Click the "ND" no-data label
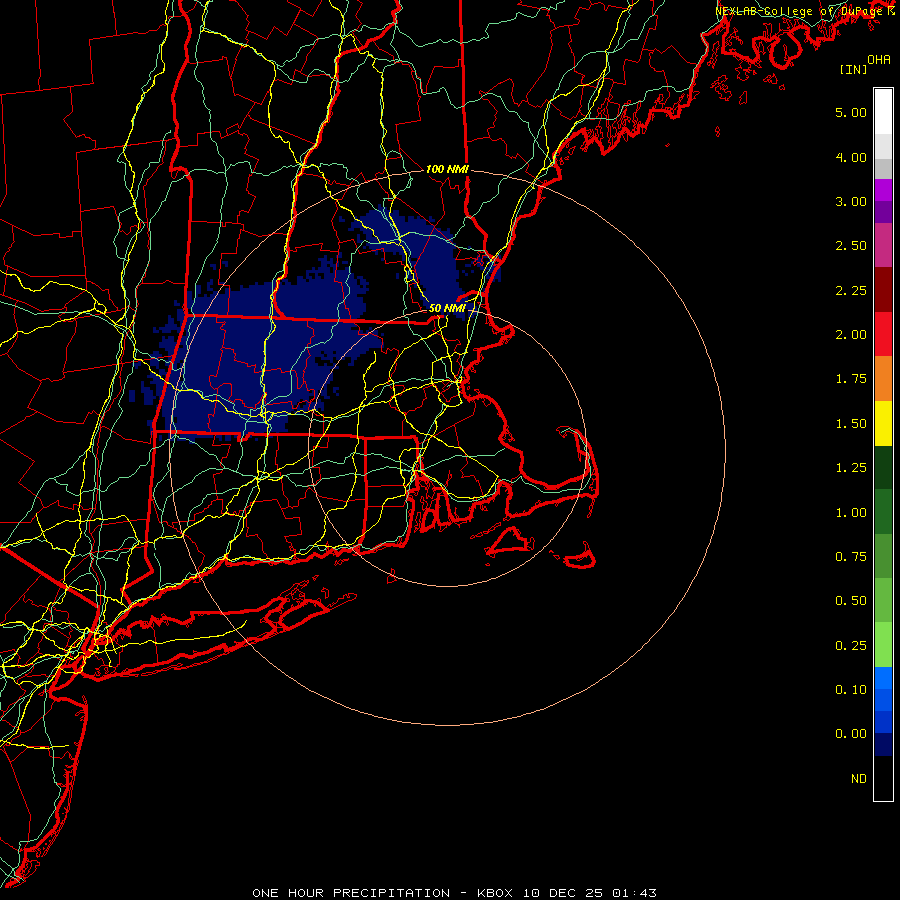Image resolution: width=900 pixels, height=900 pixels. pyautogui.click(x=859, y=779)
